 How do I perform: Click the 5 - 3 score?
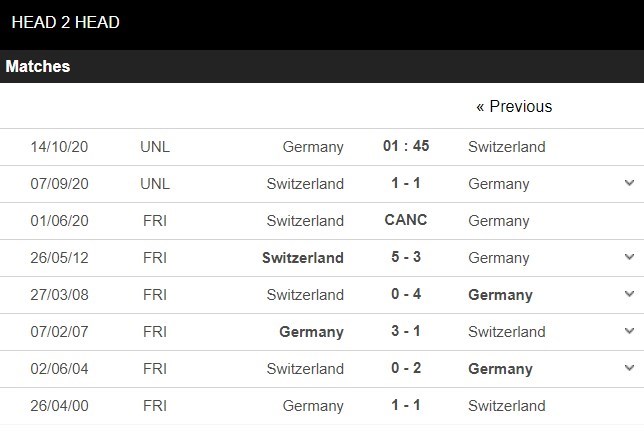click(x=406, y=257)
